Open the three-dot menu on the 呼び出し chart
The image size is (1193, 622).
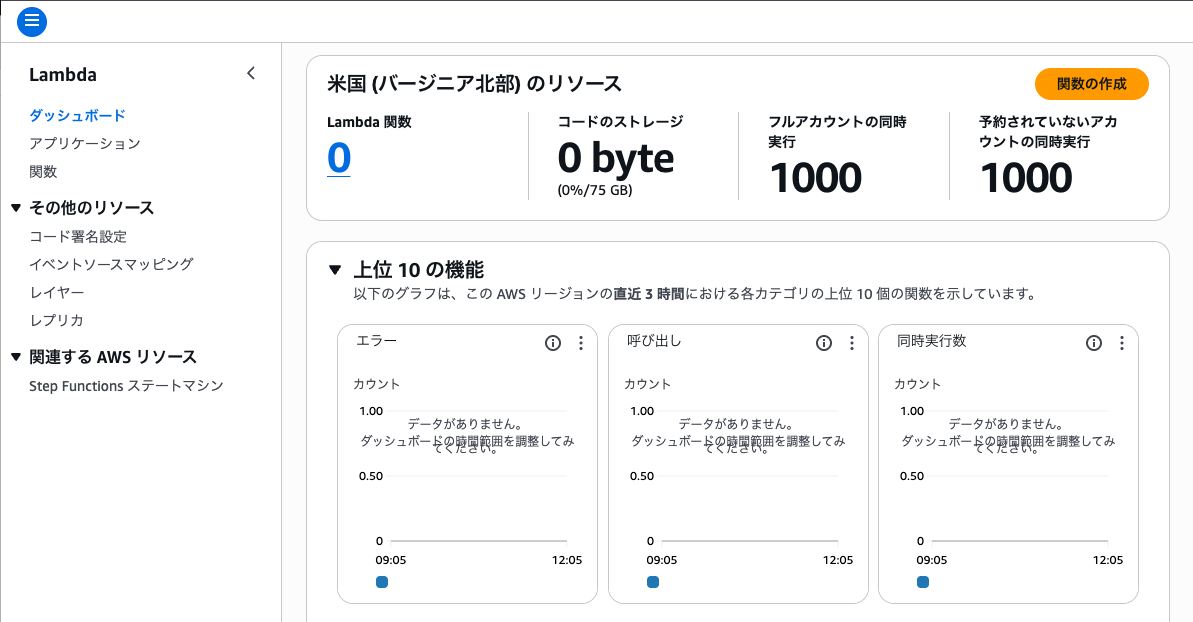click(x=851, y=342)
